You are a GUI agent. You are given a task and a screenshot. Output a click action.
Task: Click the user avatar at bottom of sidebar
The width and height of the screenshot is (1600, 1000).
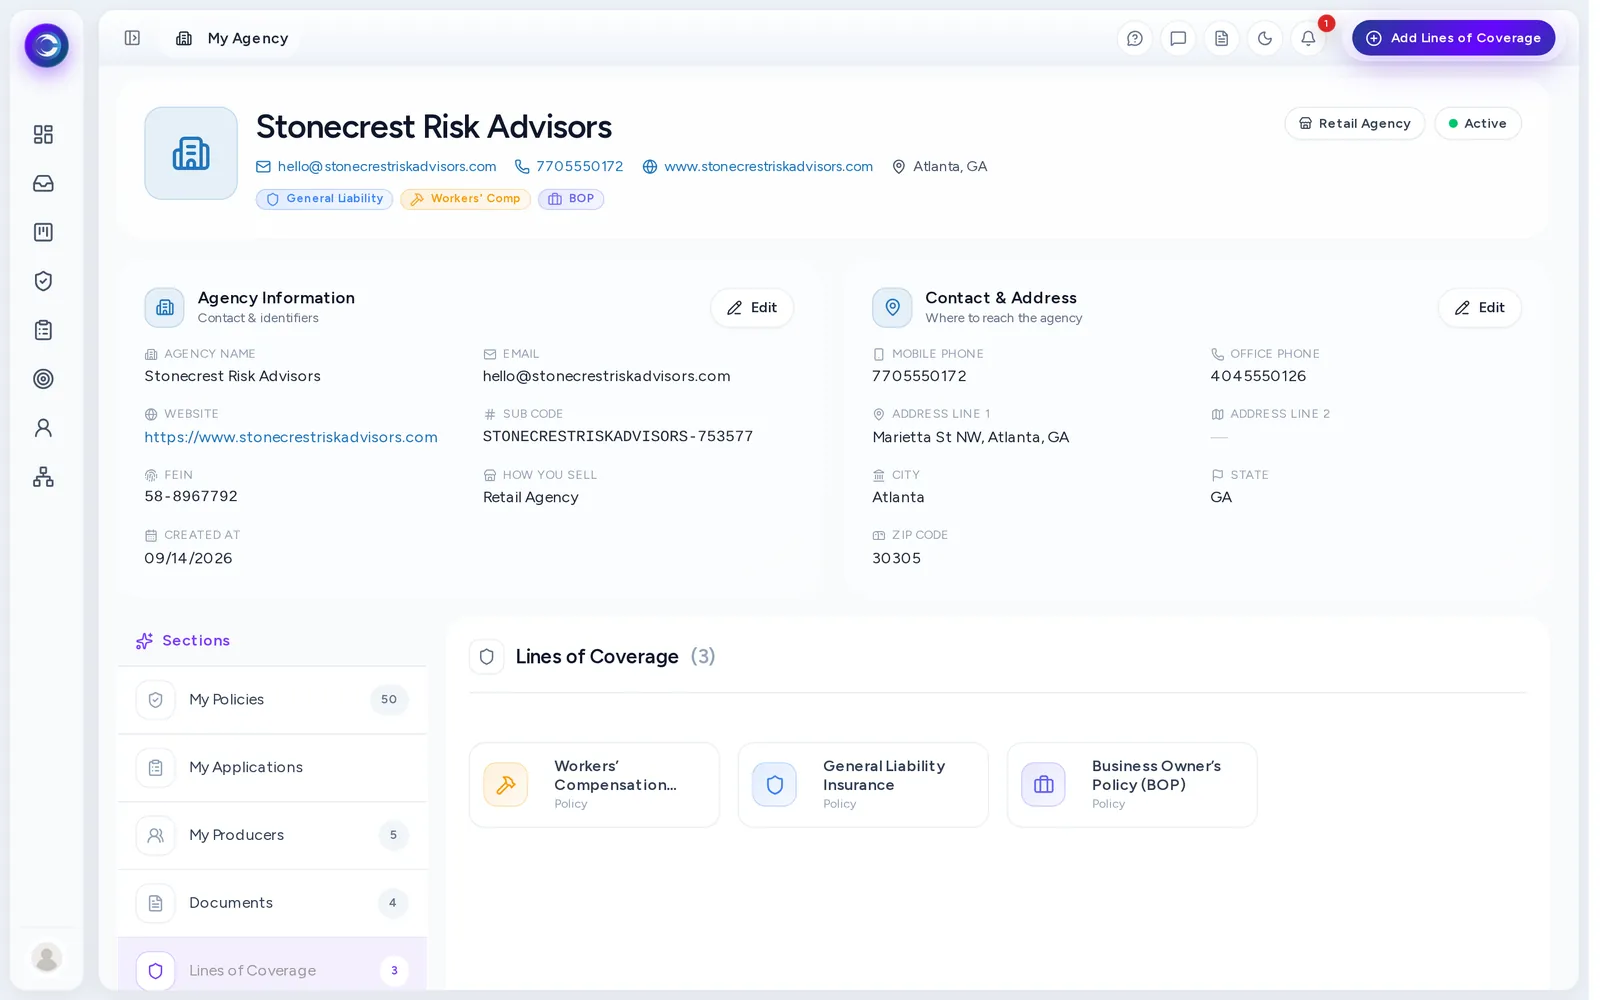tap(47, 957)
